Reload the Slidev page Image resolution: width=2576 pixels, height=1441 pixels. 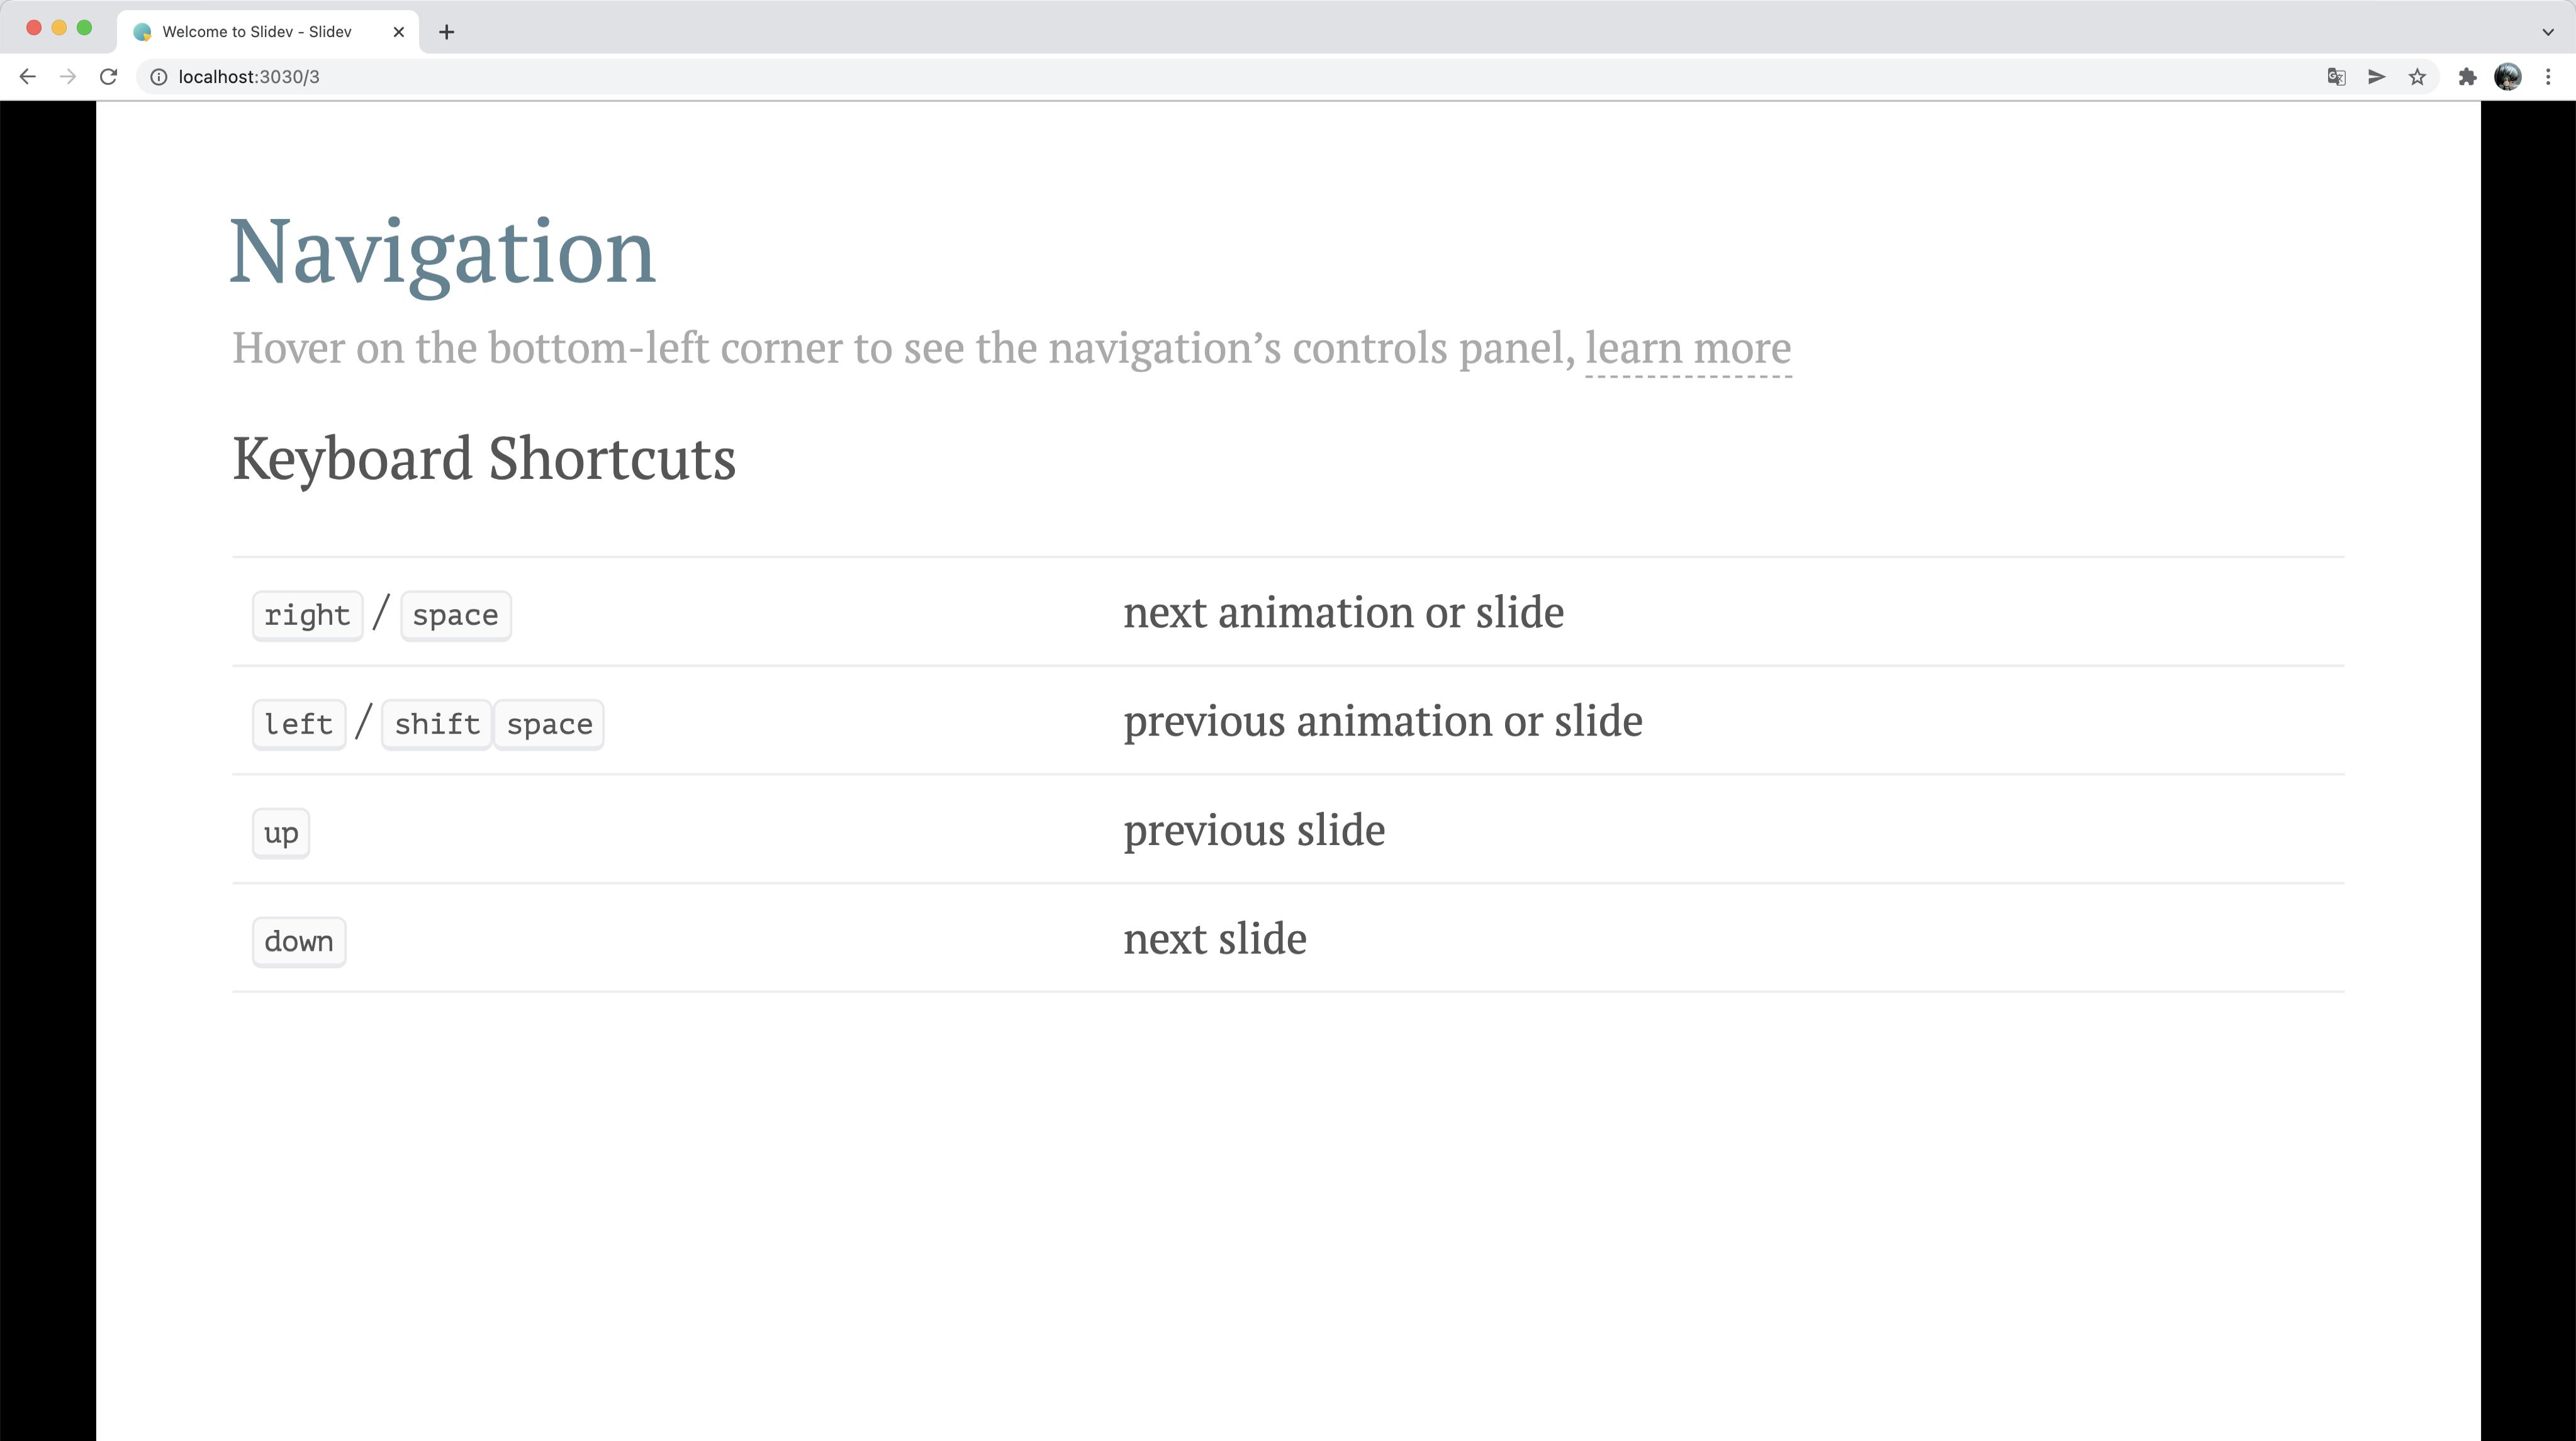109,77
